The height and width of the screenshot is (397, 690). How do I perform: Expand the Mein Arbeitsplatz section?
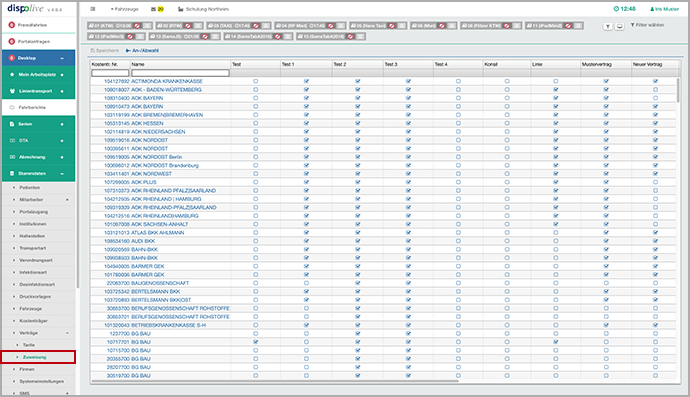pyautogui.click(x=62, y=75)
